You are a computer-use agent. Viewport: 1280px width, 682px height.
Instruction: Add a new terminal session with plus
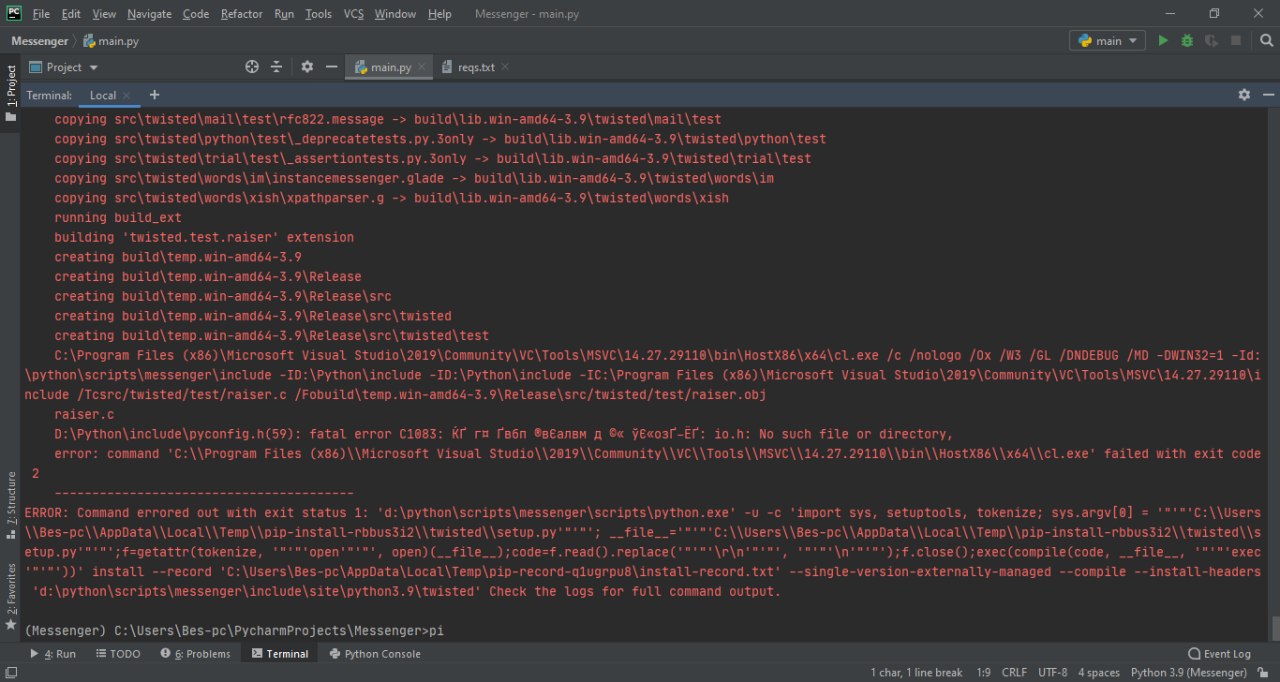154,95
